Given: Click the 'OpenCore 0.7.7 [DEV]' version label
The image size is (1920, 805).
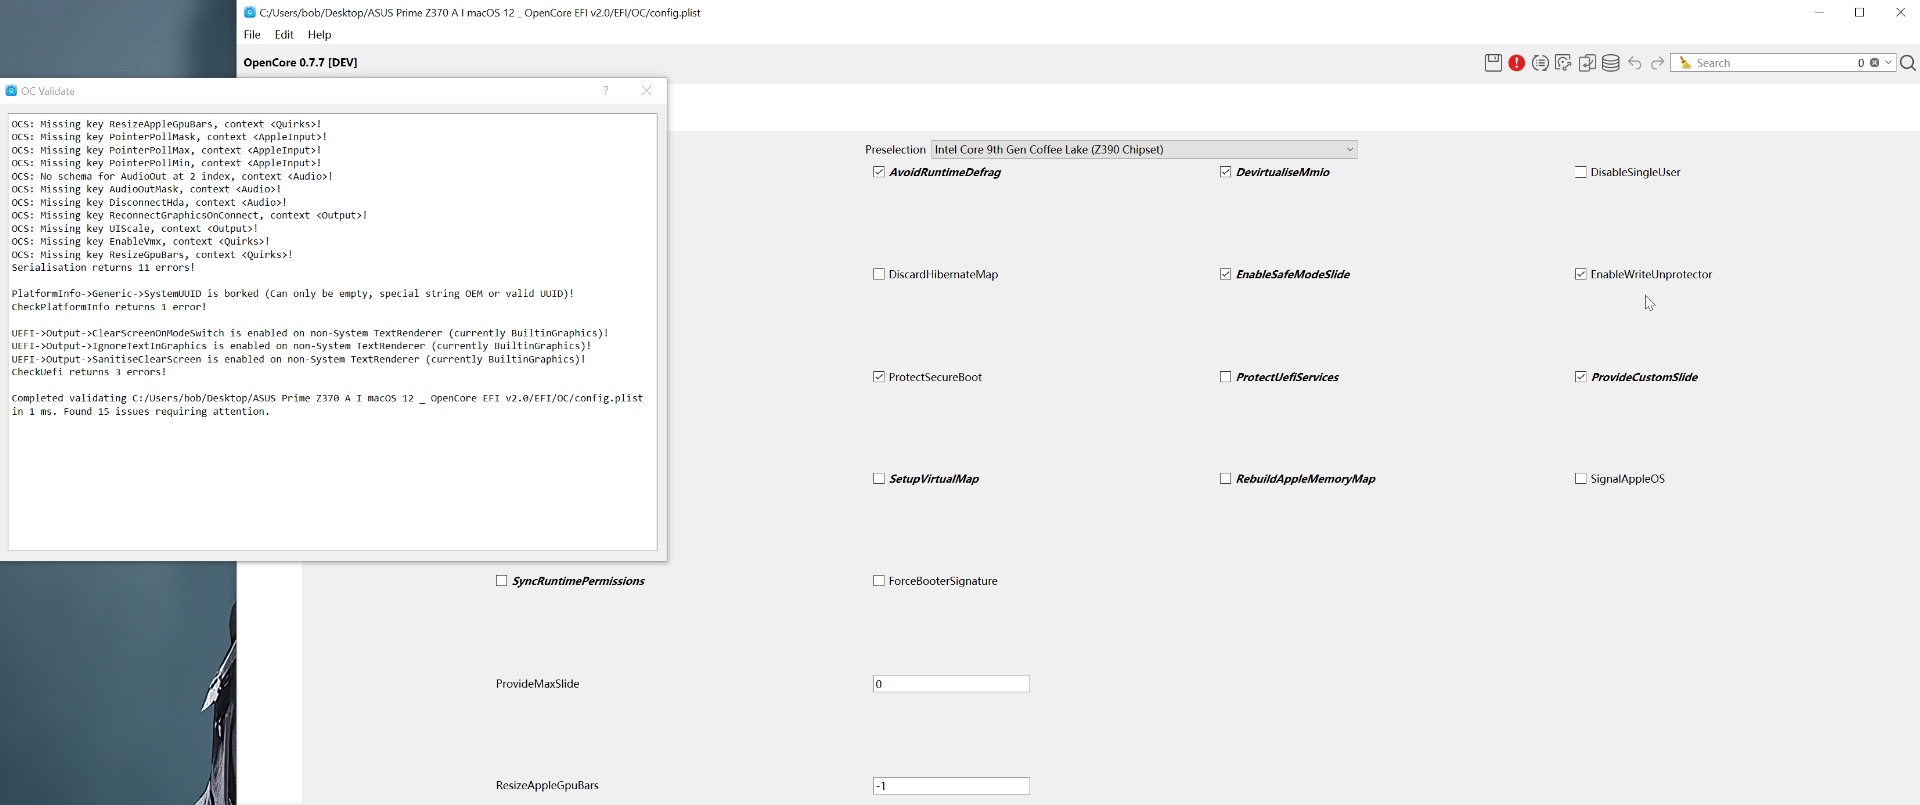Looking at the screenshot, I should [x=300, y=62].
